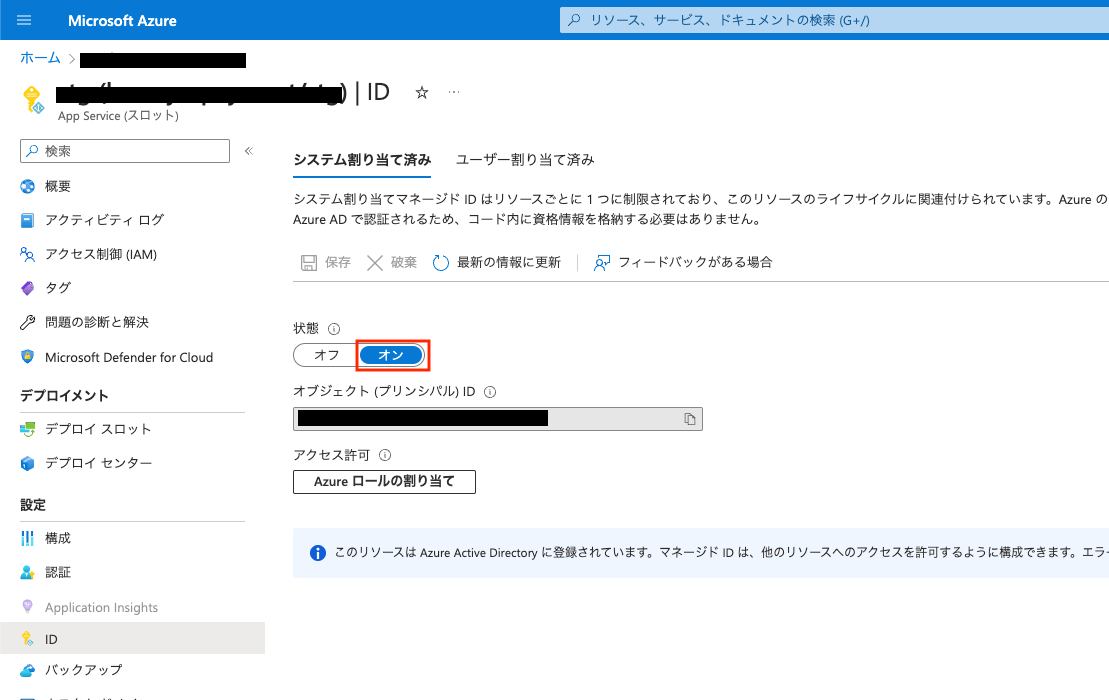Click the info icon next to 状態

click(335, 329)
